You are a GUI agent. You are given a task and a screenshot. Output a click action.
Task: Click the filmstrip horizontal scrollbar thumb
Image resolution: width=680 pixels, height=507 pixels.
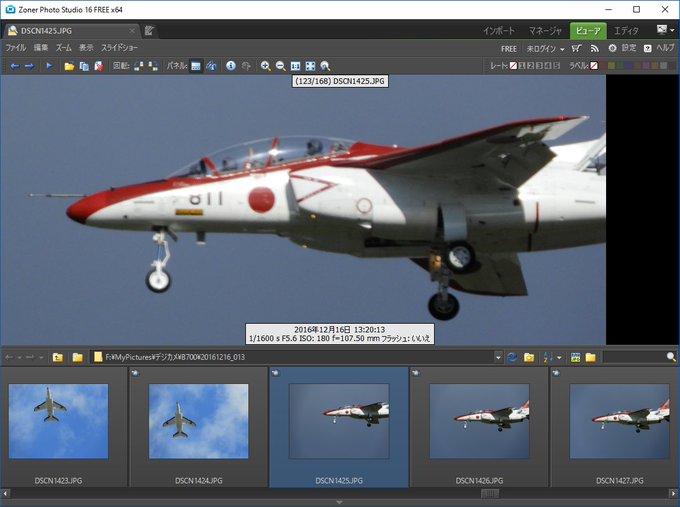click(x=490, y=494)
